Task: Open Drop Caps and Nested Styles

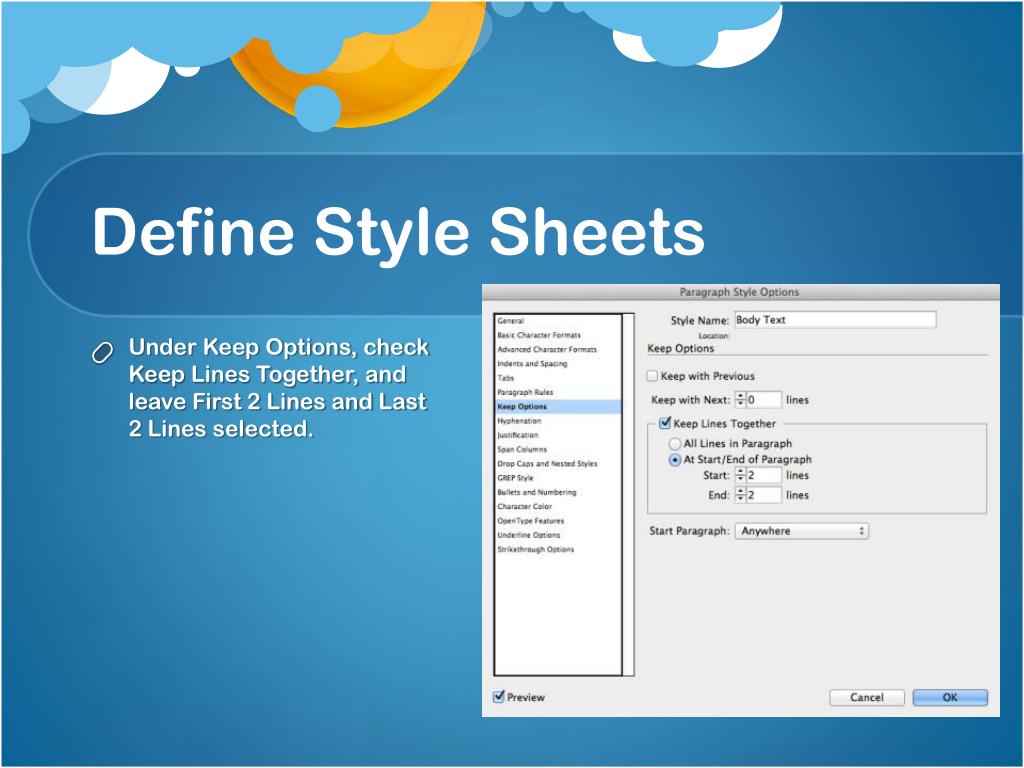Action: (x=547, y=464)
